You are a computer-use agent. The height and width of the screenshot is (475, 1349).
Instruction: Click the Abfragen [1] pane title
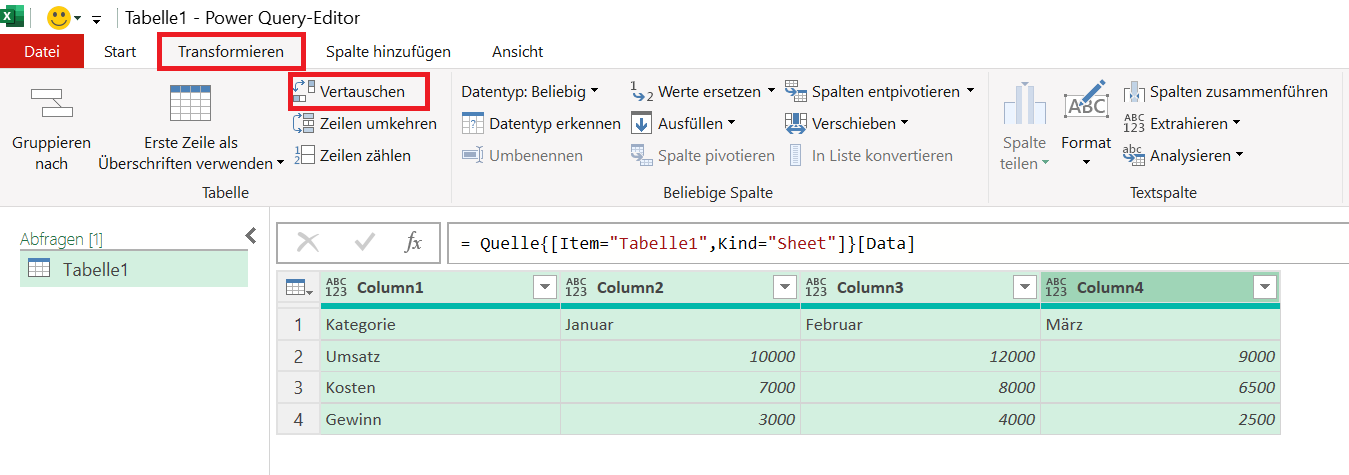[61, 239]
